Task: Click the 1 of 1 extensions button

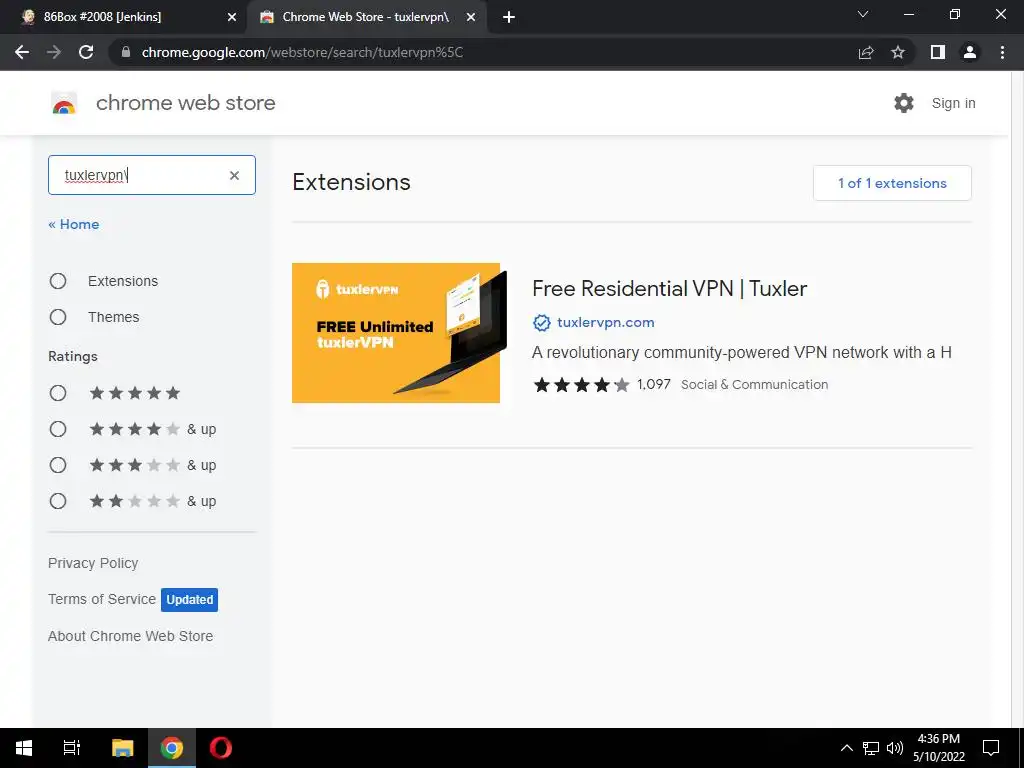Action: [892, 183]
